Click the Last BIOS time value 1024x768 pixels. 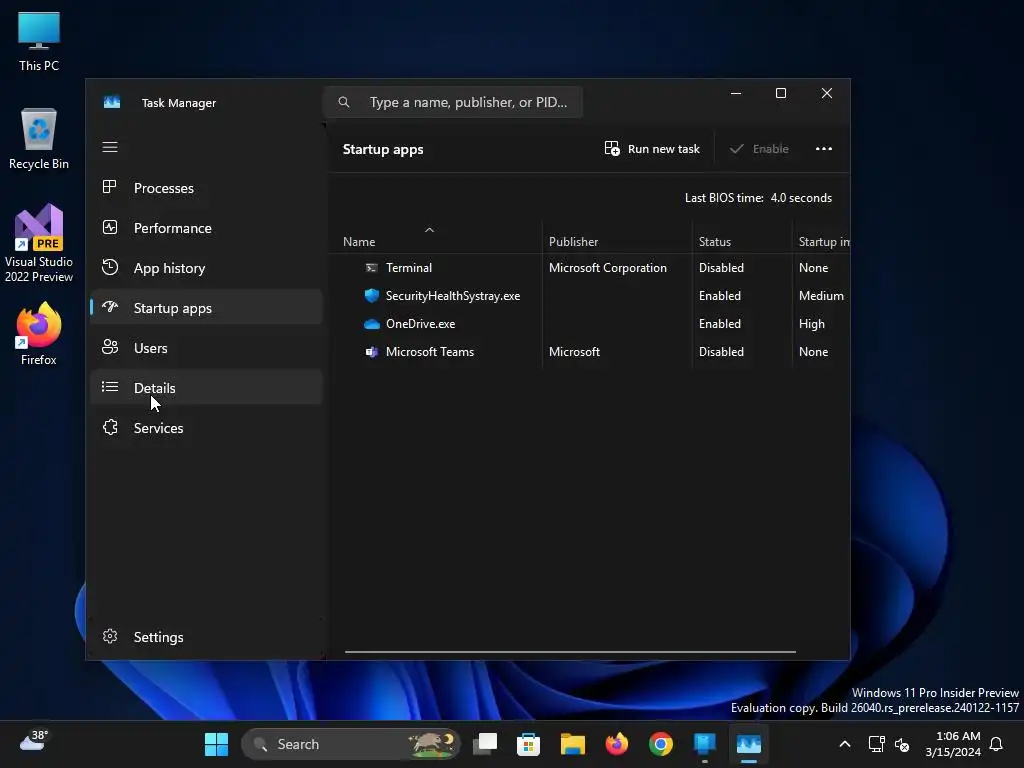tap(801, 198)
